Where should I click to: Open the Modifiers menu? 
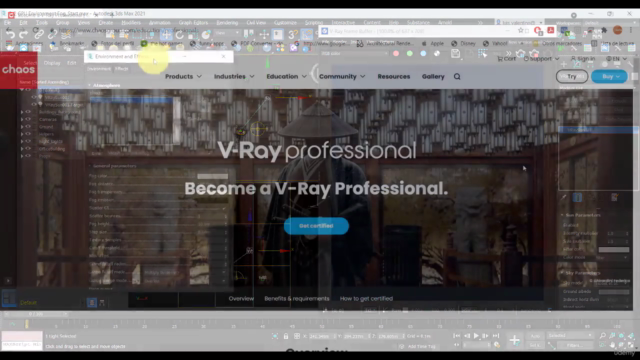131,22
